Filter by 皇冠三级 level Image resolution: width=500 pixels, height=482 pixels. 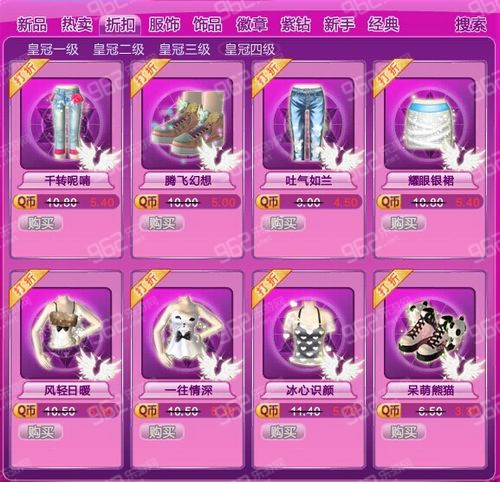pyautogui.click(x=184, y=50)
